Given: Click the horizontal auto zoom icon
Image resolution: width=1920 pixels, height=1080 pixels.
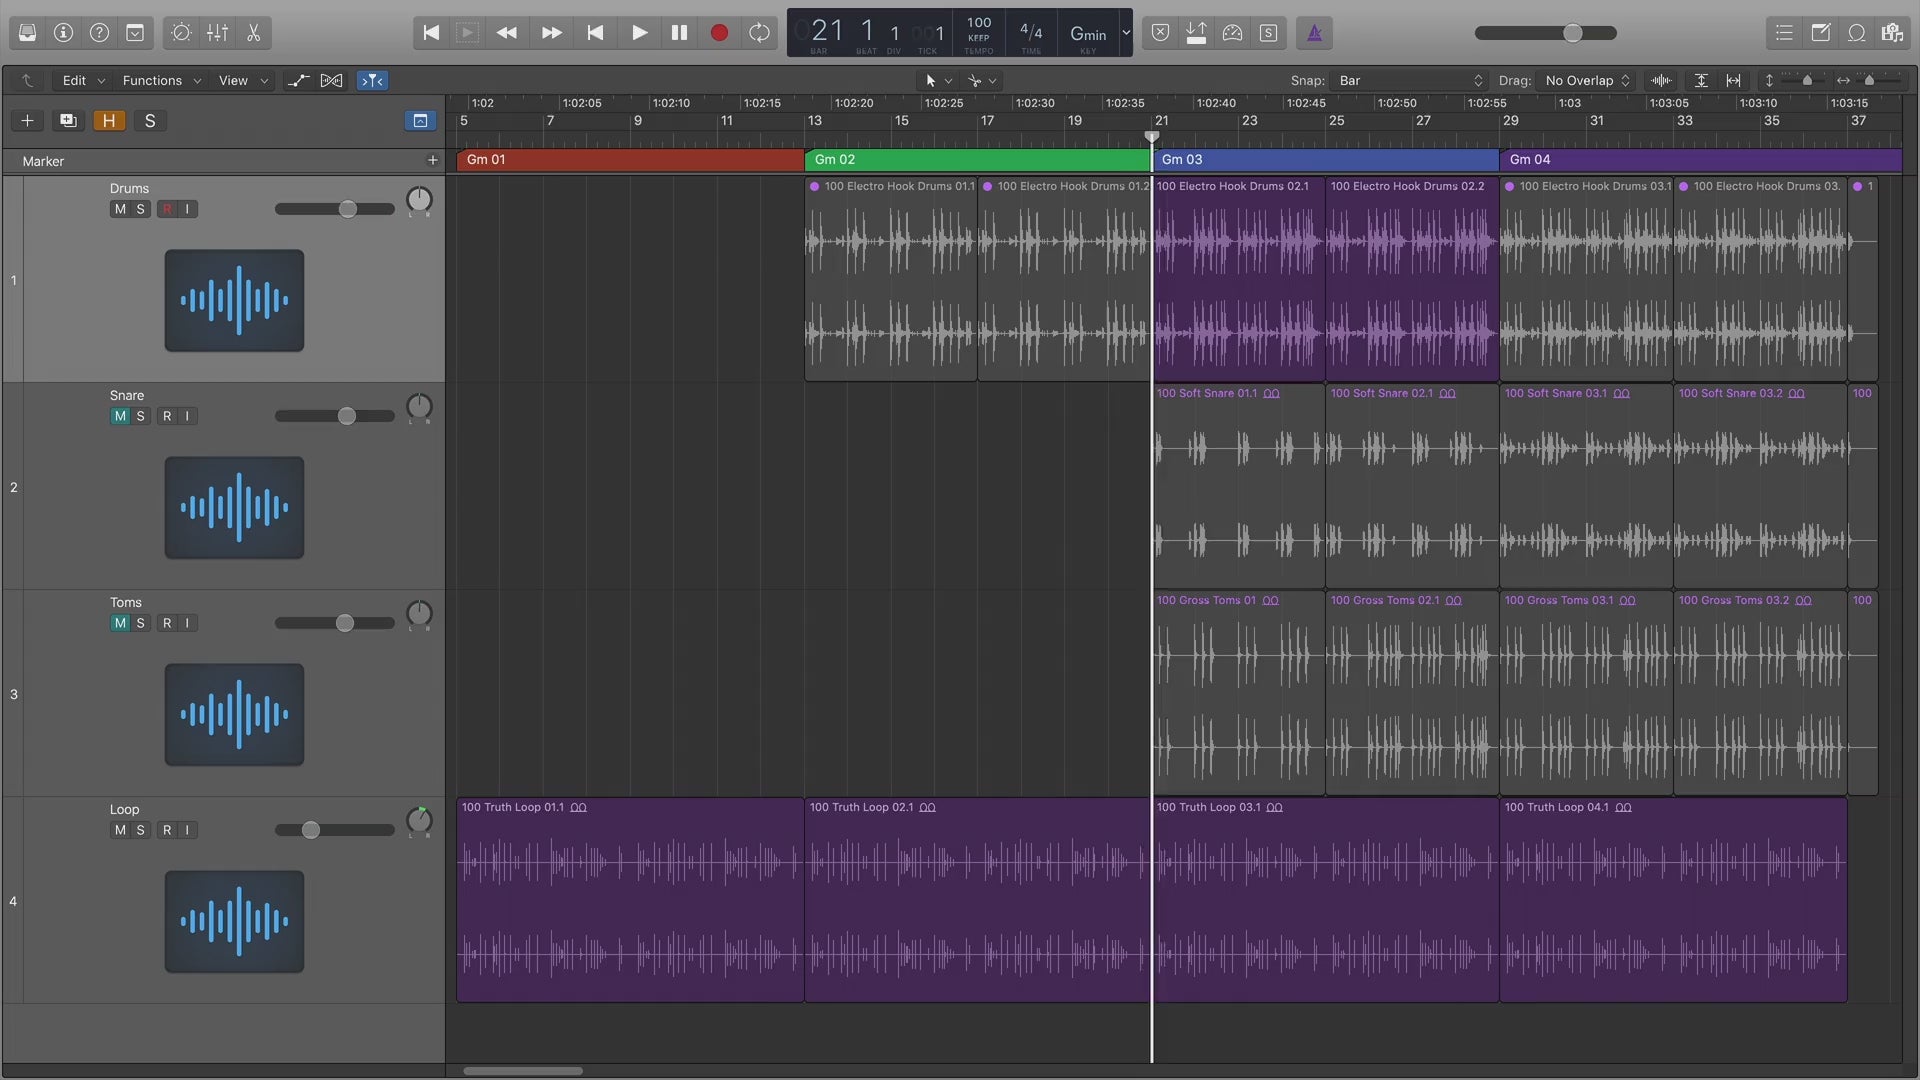Looking at the screenshot, I should tap(1733, 80).
